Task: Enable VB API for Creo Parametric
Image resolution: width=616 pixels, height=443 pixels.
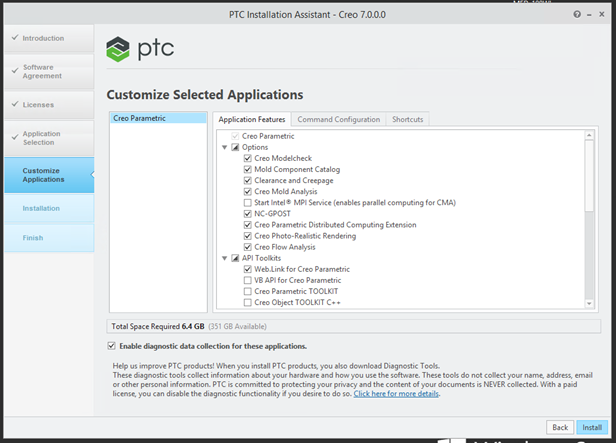Action: (248, 280)
